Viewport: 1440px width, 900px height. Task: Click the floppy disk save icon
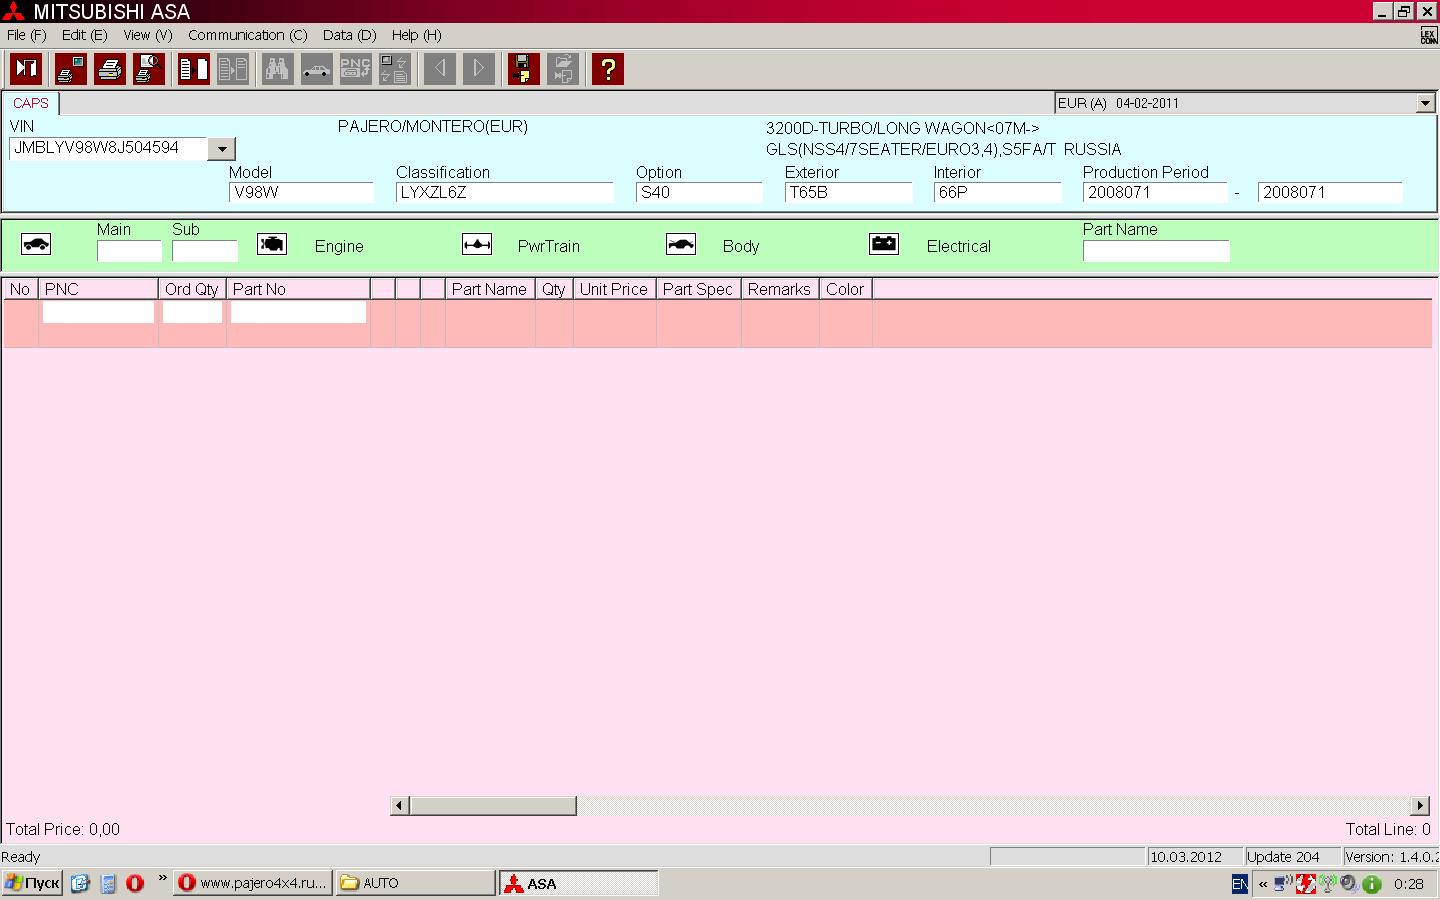tap(523, 69)
